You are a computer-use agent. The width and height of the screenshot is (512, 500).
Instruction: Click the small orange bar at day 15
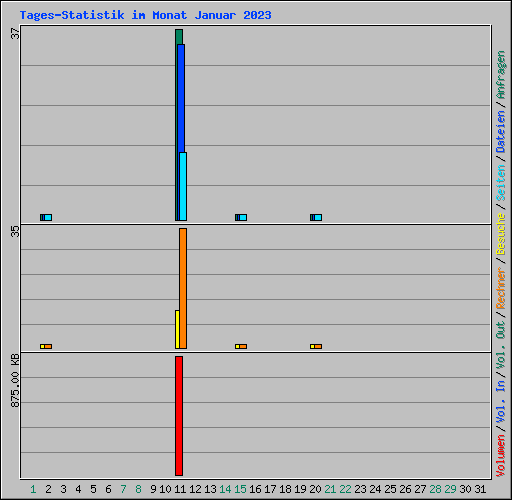click(243, 346)
